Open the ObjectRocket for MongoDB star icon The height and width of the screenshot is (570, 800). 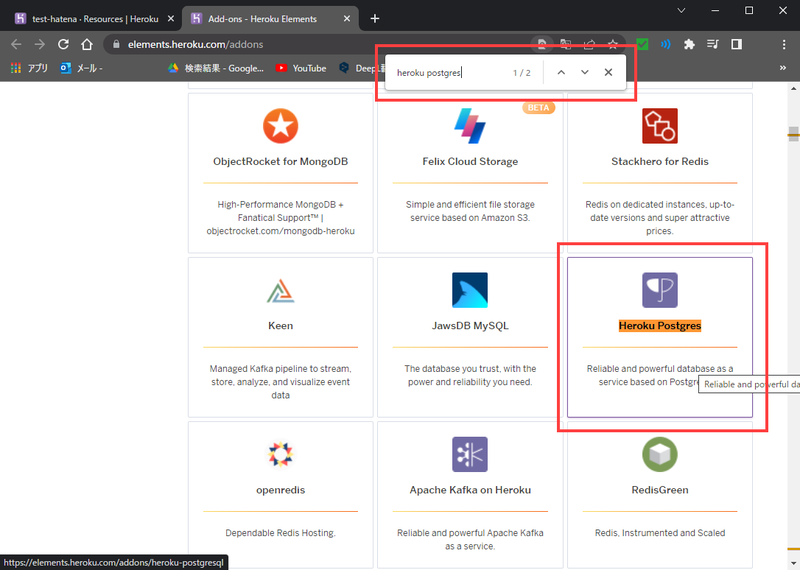(281, 126)
